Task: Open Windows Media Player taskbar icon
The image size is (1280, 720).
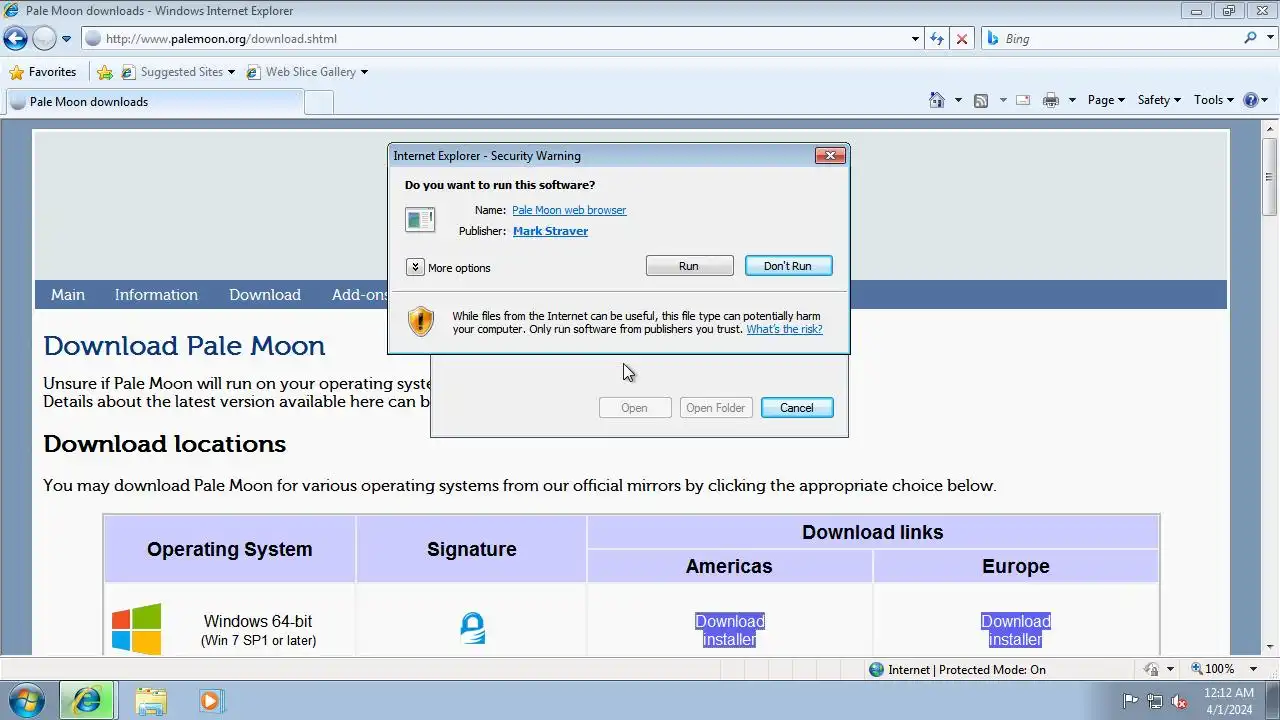Action: coord(211,701)
